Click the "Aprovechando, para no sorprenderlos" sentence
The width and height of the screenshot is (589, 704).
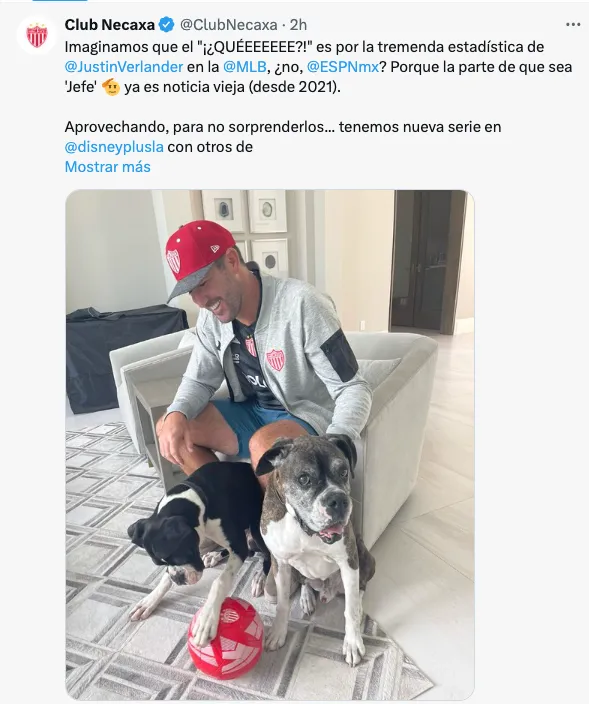coord(194,127)
